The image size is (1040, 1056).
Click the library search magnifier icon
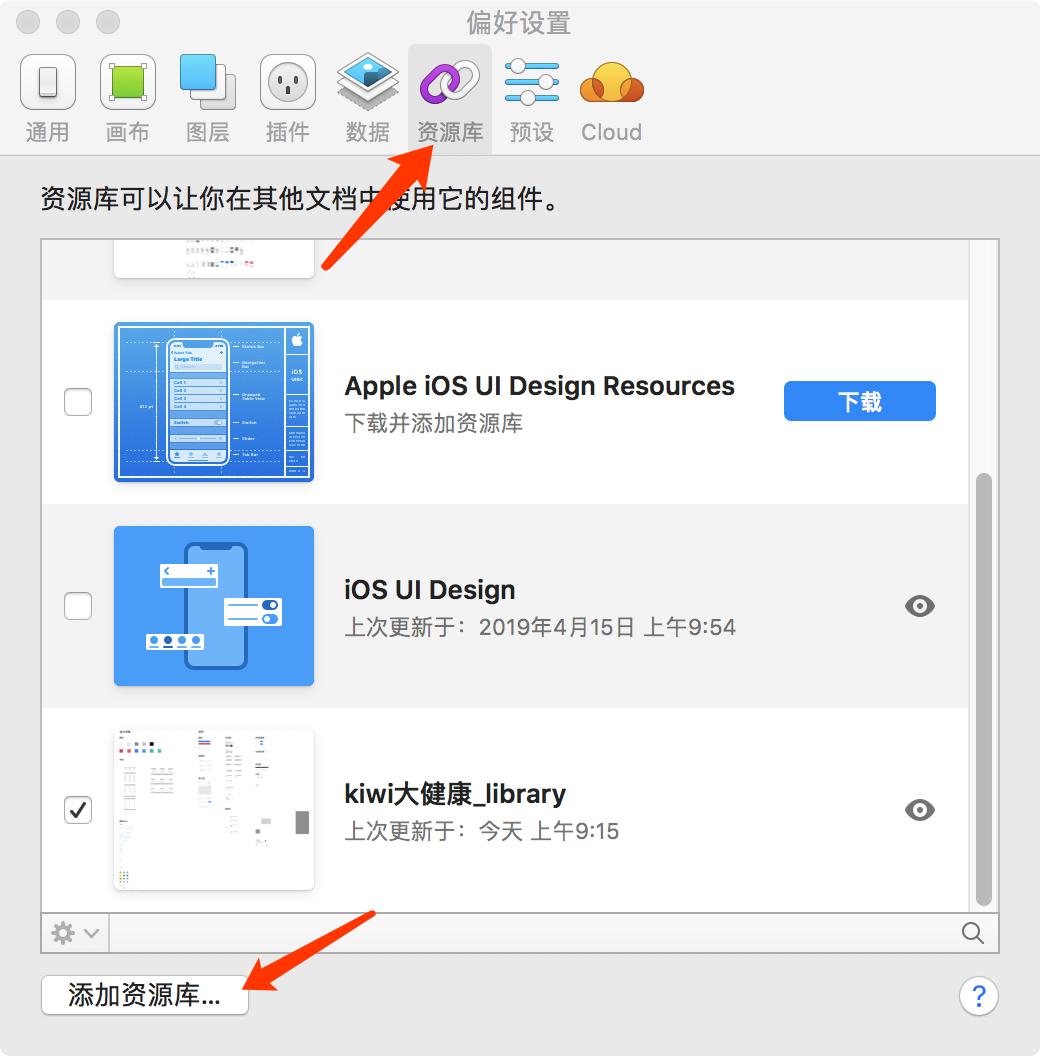[x=973, y=933]
